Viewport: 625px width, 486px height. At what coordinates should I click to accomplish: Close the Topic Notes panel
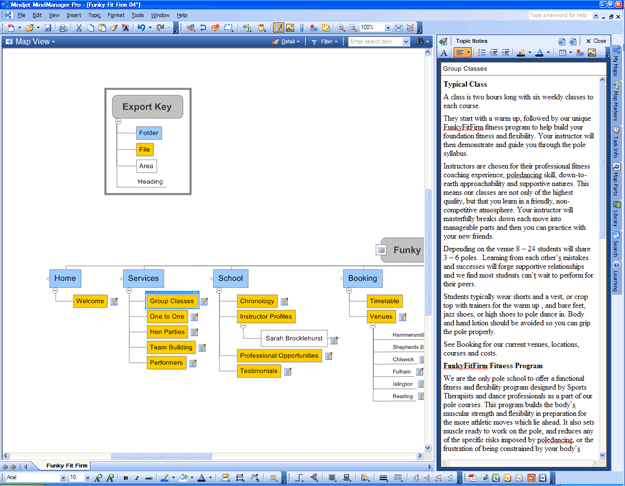pyautogui.click(x=597, y=41)
